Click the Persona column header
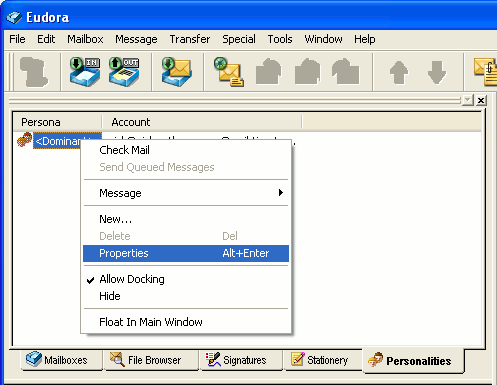Viewport: 497px width, 385px height. coord(57,122)
